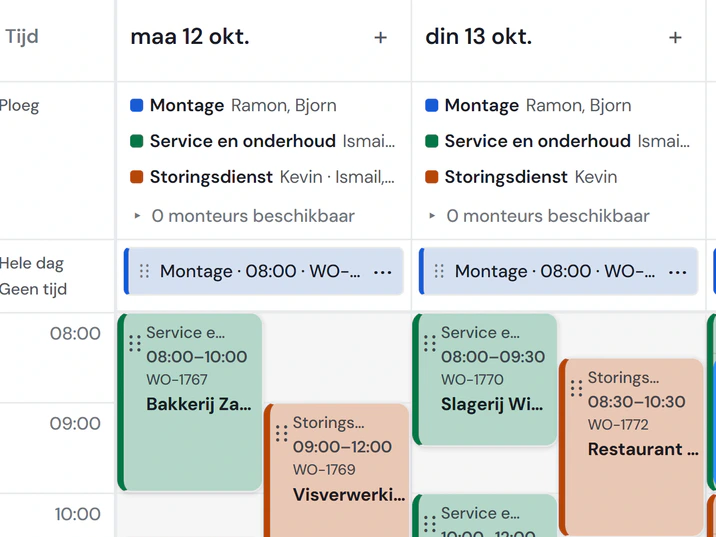The height and width of the screenshot is (537, 716).
Task: Click green Service en onderhoud square on Monday
Action: pyautogui.click(x=137, y=141)
